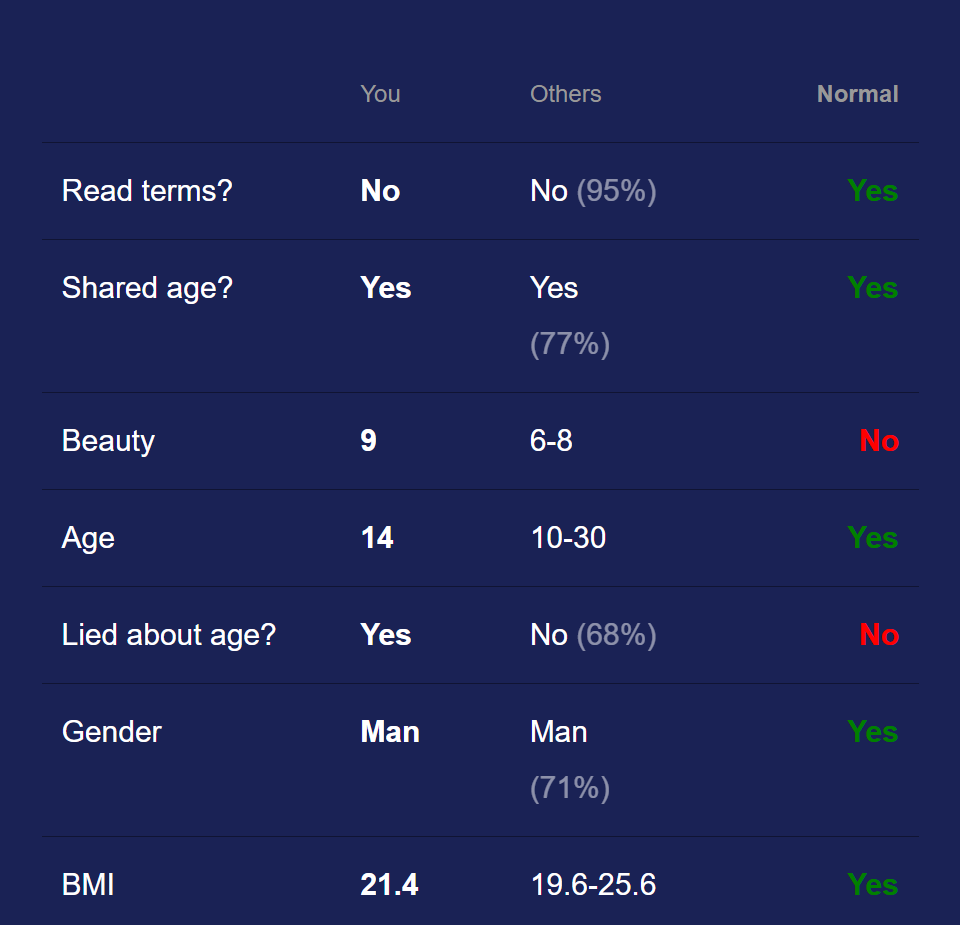Select the 'Shared age?' row label
Image resolution: width=960 pixels, height=925 pixels.
[148, 288]
